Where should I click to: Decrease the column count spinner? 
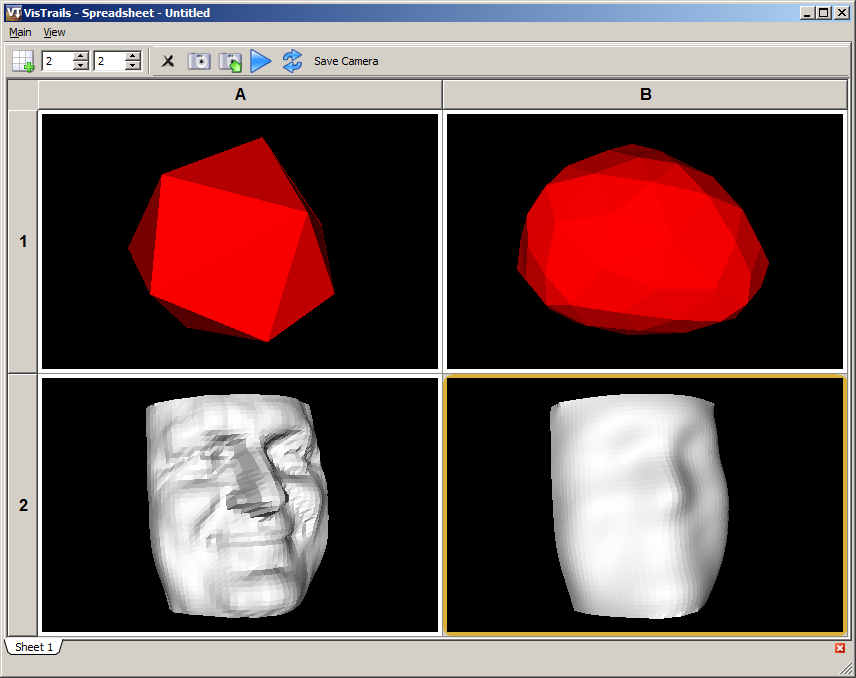coord(133,66)
